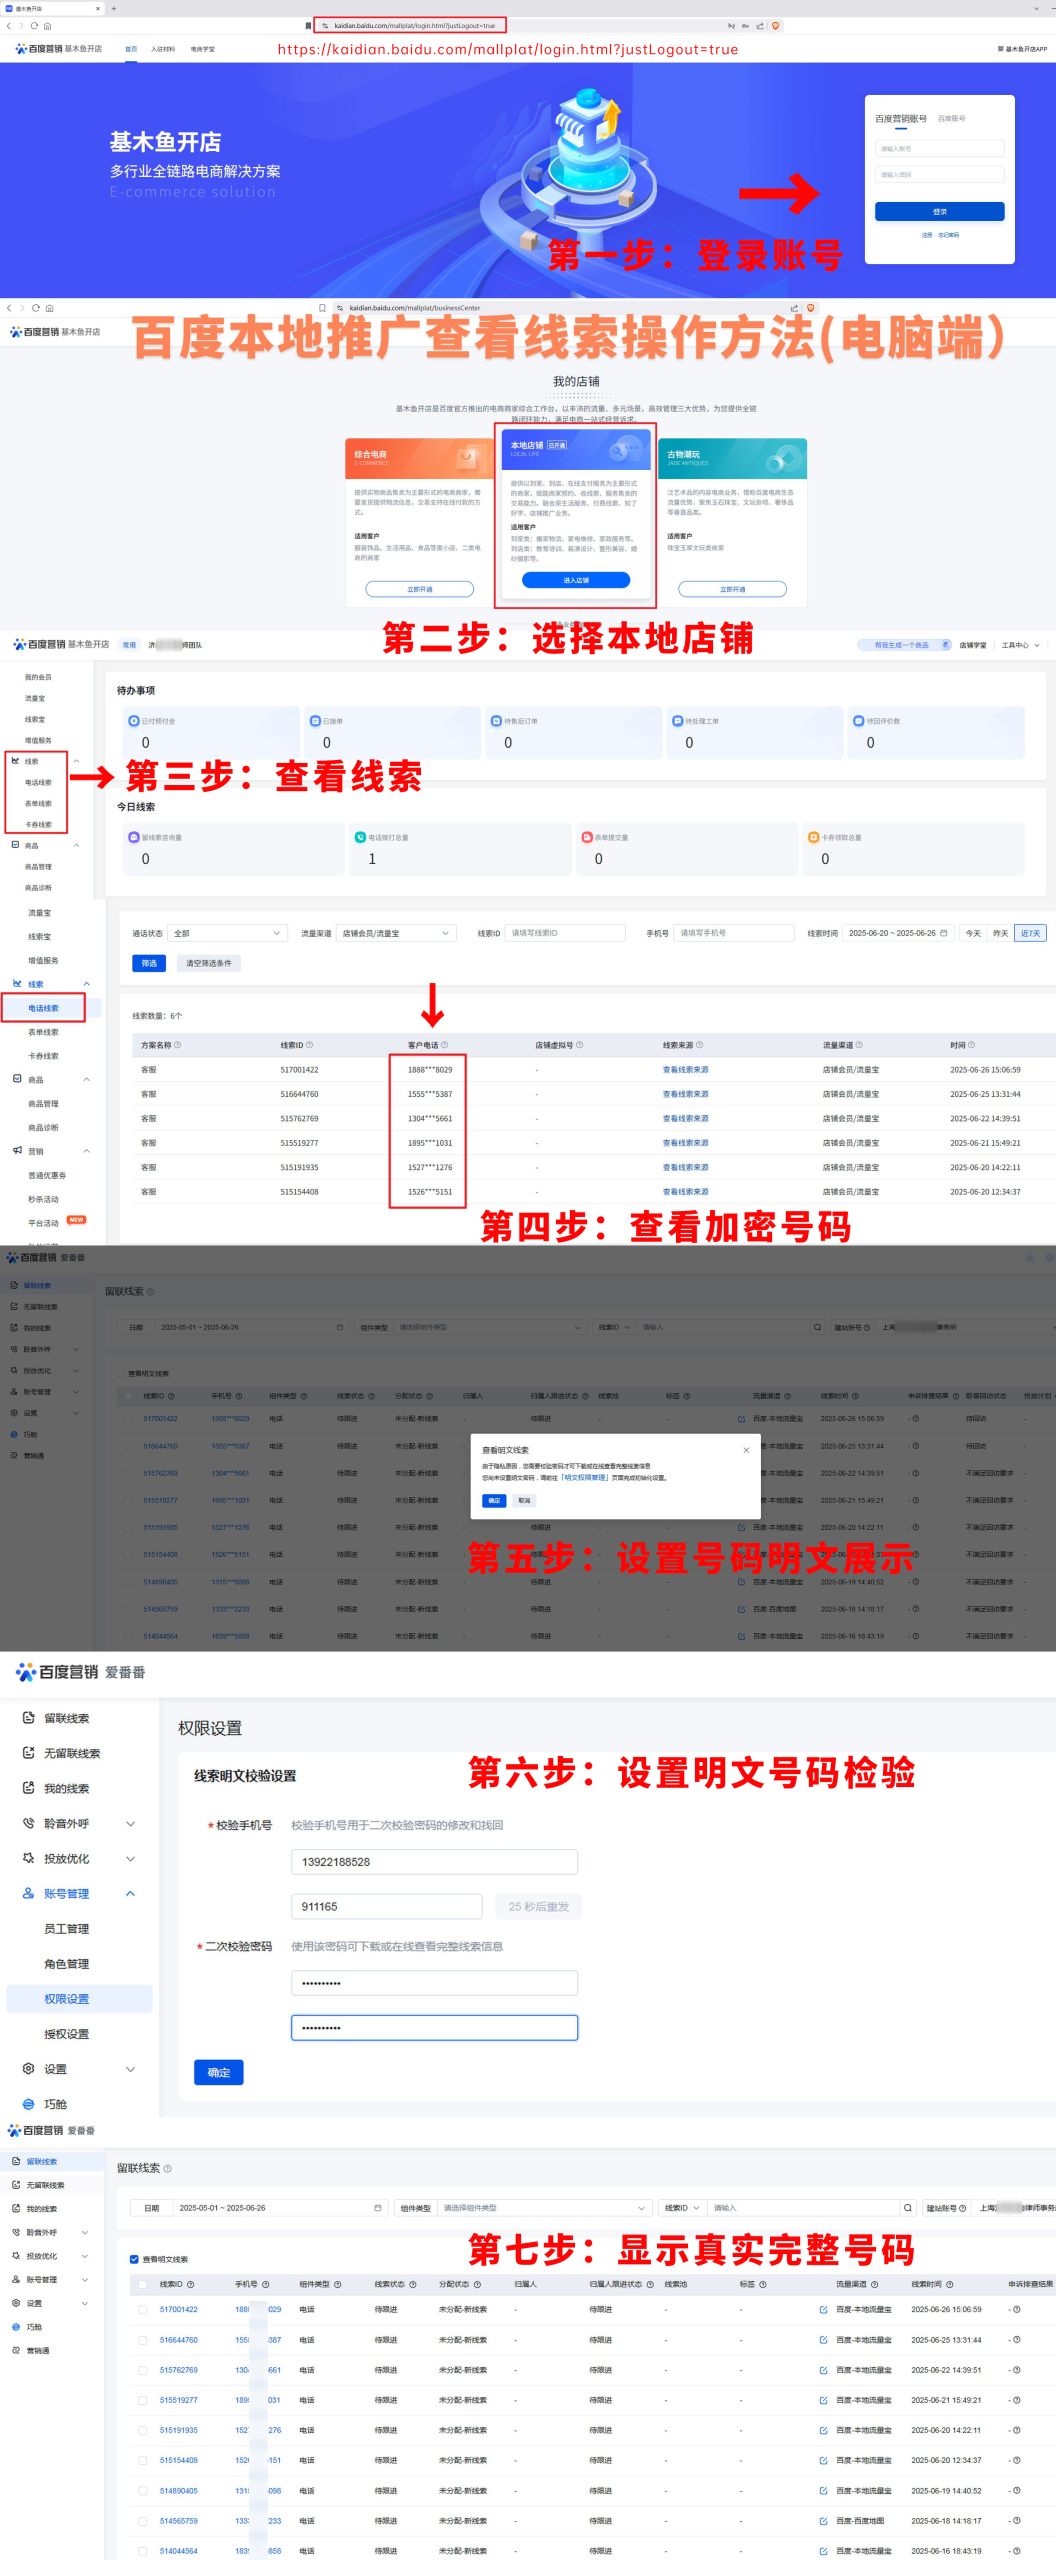The width and height of the screenshot is (1056, 2560).
Task: Click the 留联线索 icon in permission page sidebar
Action: point(29,1718)
